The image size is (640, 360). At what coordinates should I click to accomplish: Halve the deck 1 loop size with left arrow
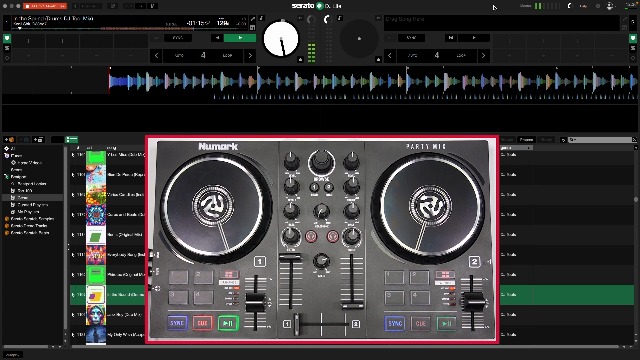pyautogui.click(x=156, y=56)
